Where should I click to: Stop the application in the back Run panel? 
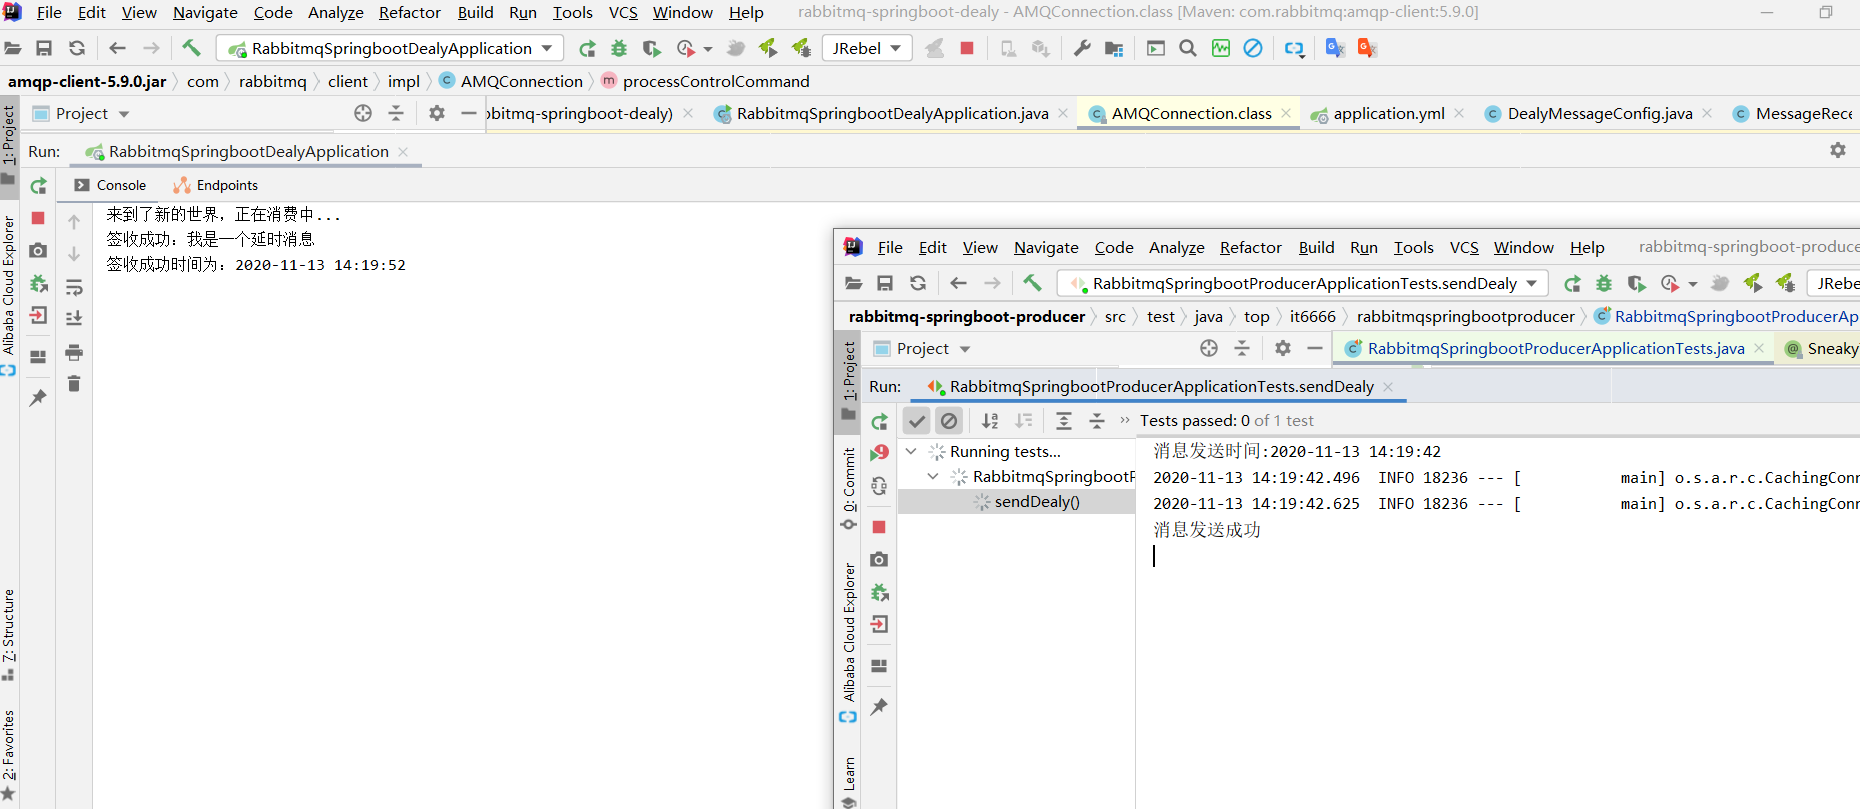(38, 218)
